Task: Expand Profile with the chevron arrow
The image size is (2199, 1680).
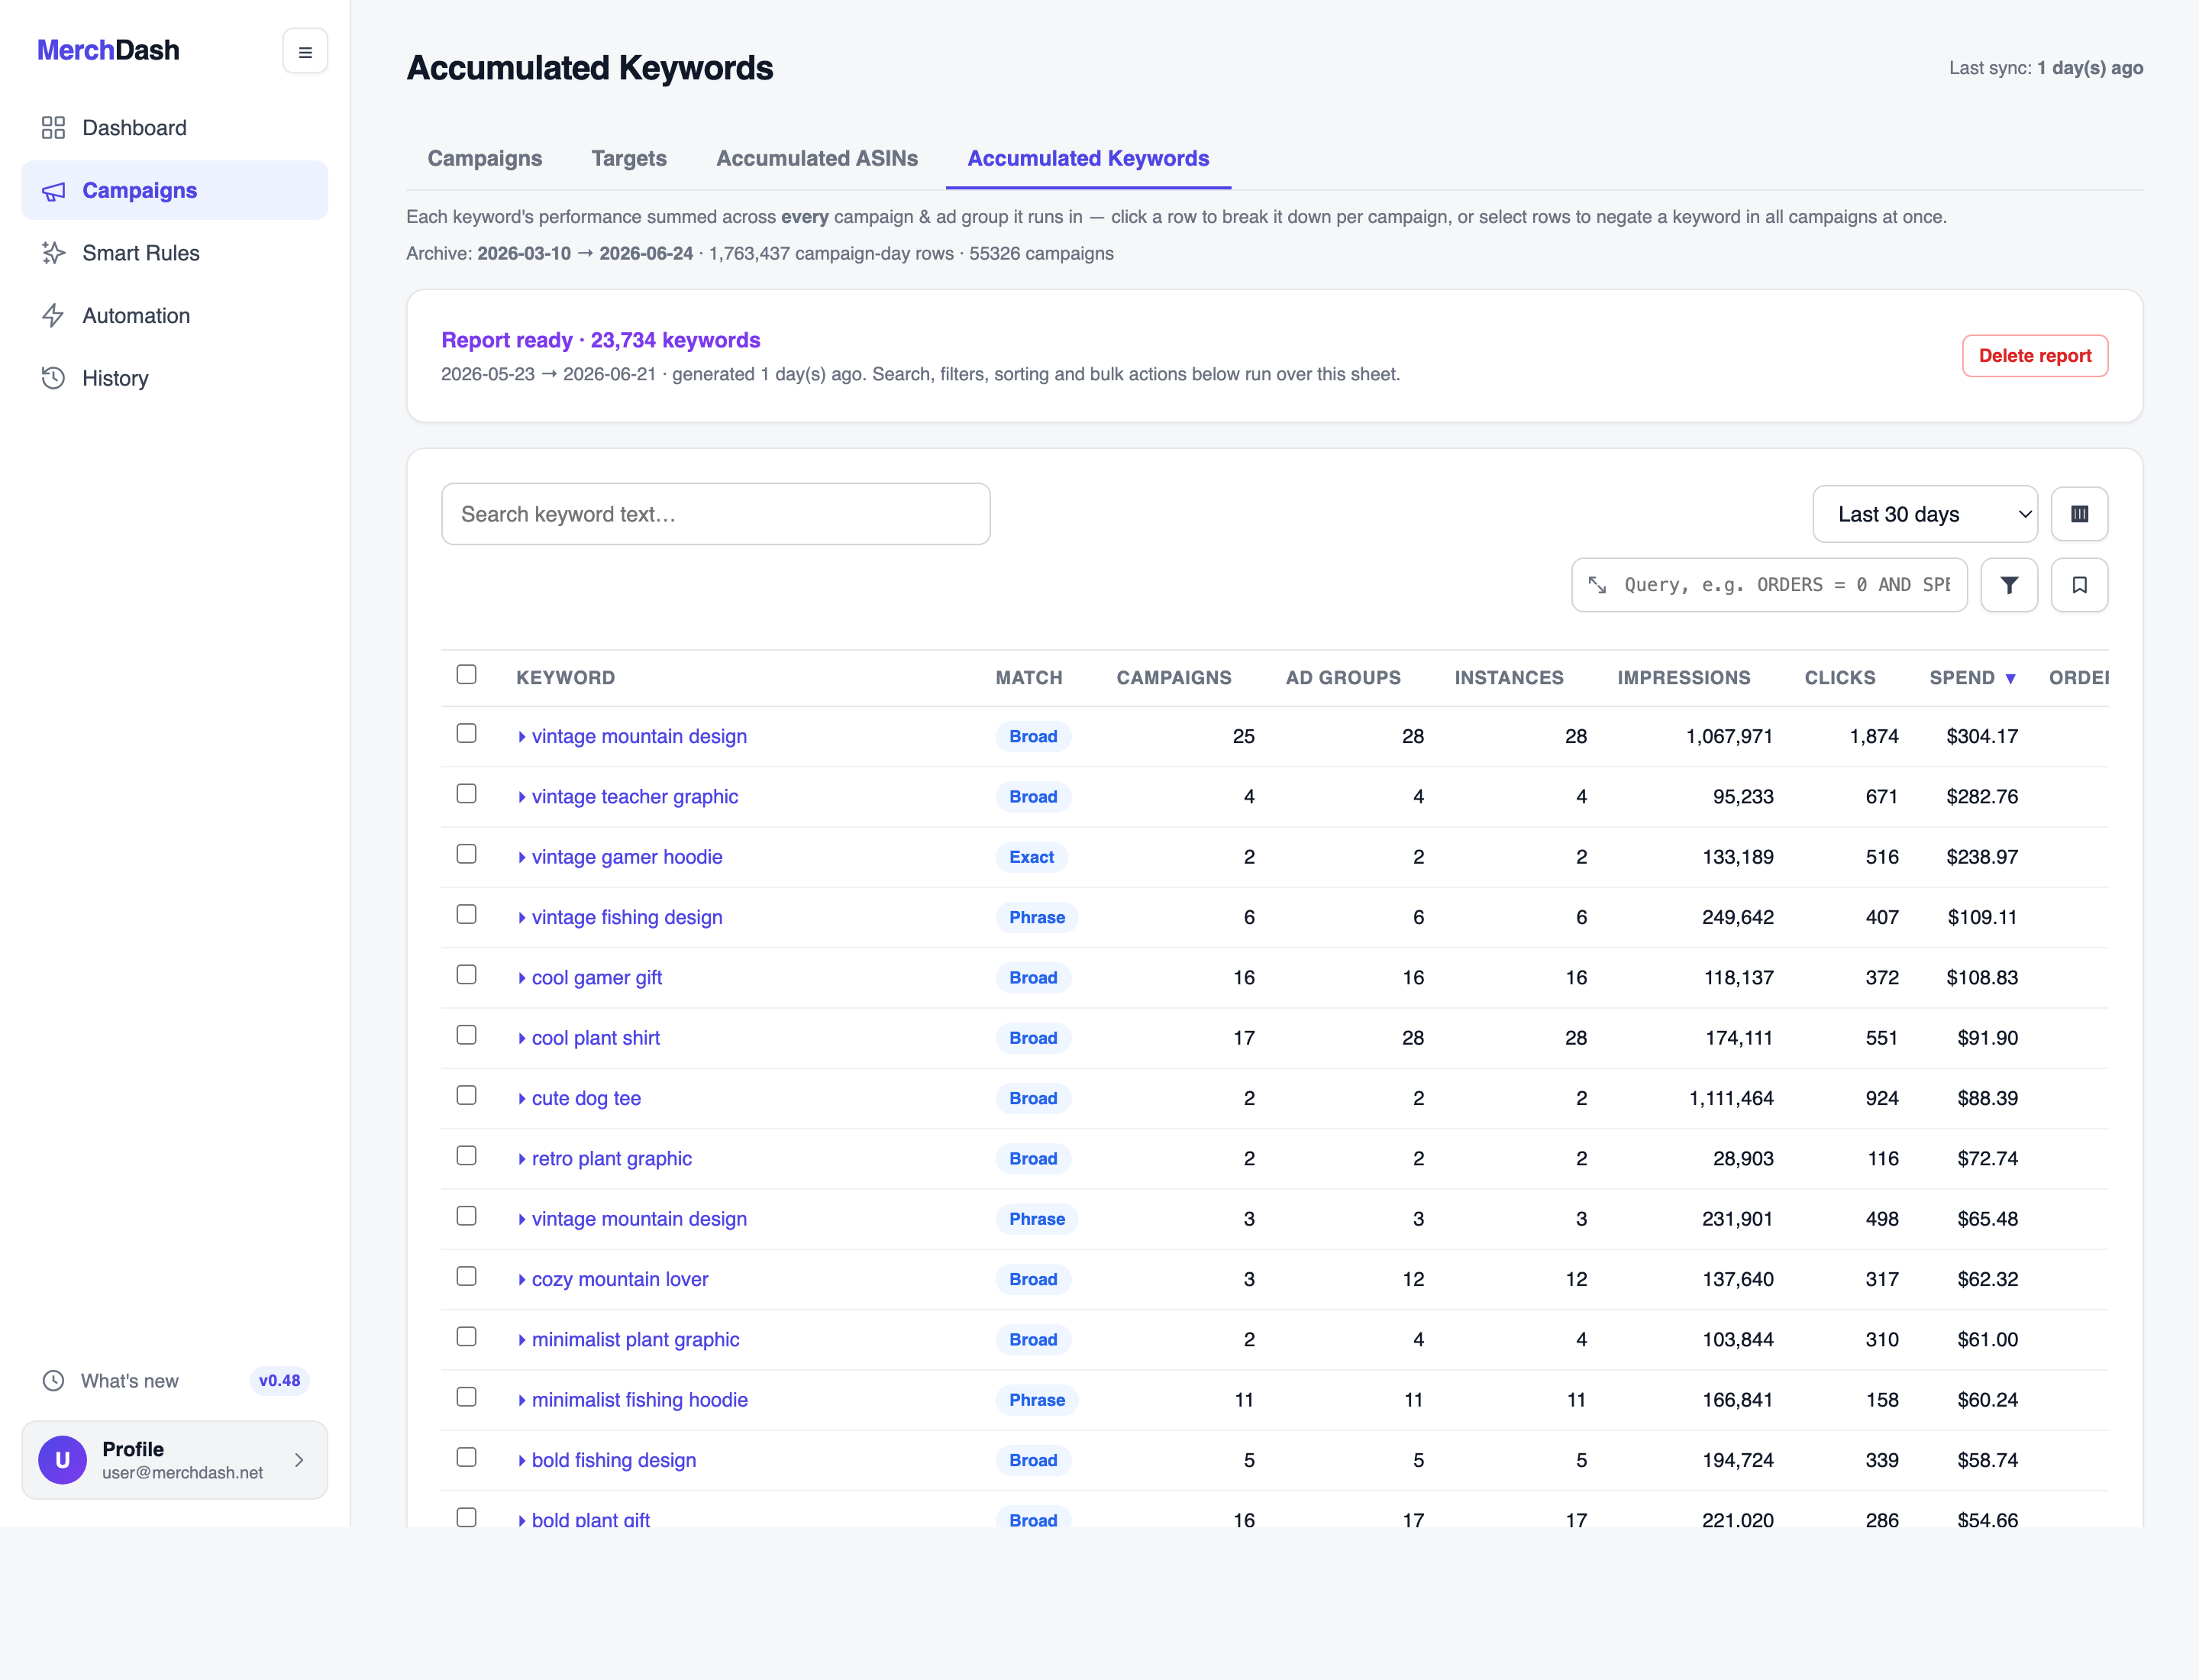Action: click(299, 1460)
